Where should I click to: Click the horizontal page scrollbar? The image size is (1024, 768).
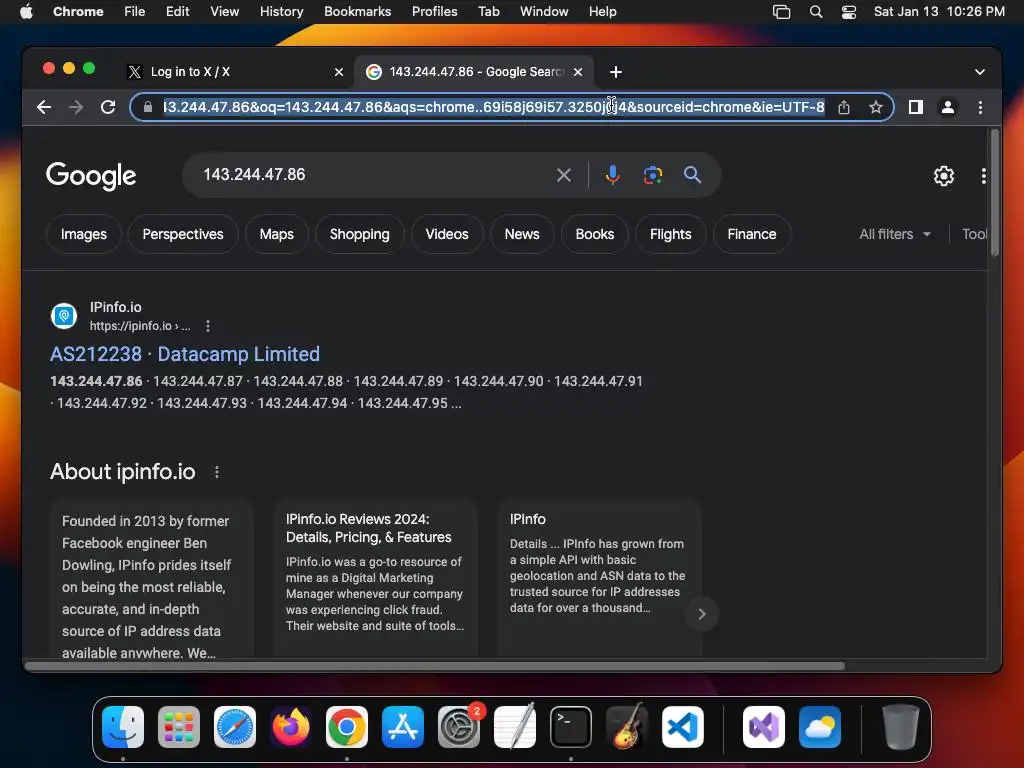(x=434, y=666)
